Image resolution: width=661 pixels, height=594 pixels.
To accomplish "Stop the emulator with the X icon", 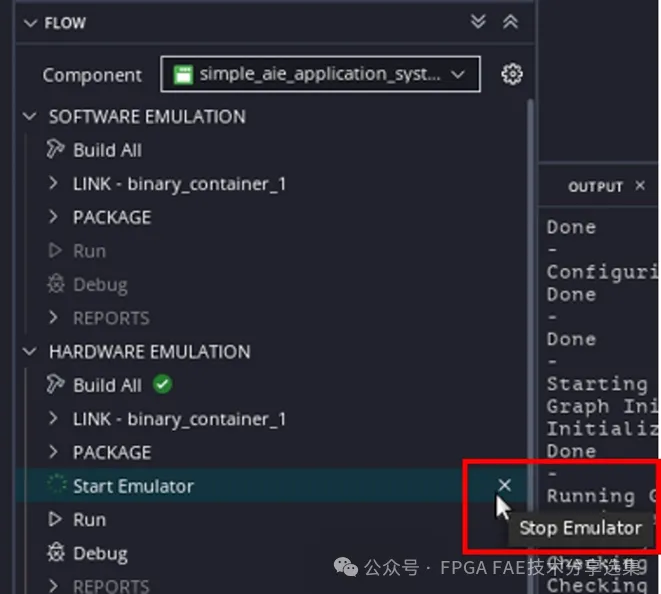I will tap(504, 485).
